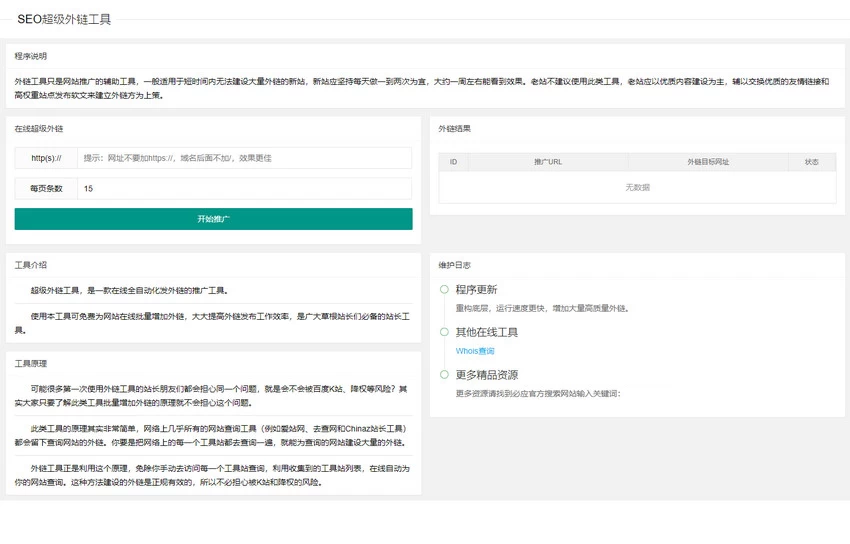Click the 状态 column header

pos(812,162)
